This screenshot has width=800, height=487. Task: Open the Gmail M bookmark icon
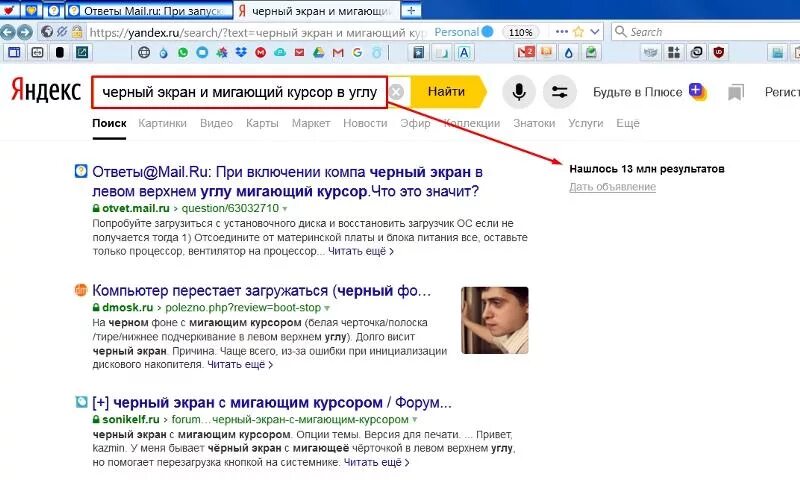(x=338, y=52)
